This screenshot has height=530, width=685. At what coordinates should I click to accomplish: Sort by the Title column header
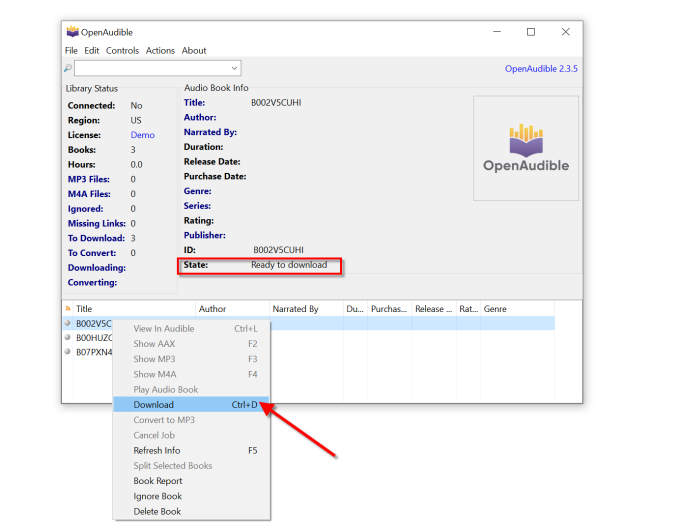click(x=134, y=309)
